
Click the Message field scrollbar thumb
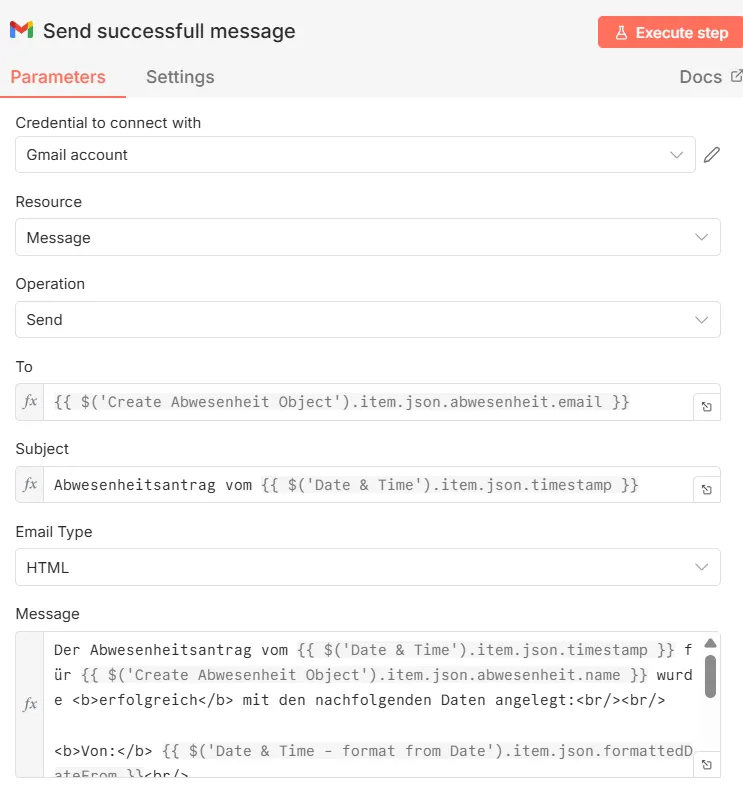[710, 675]
